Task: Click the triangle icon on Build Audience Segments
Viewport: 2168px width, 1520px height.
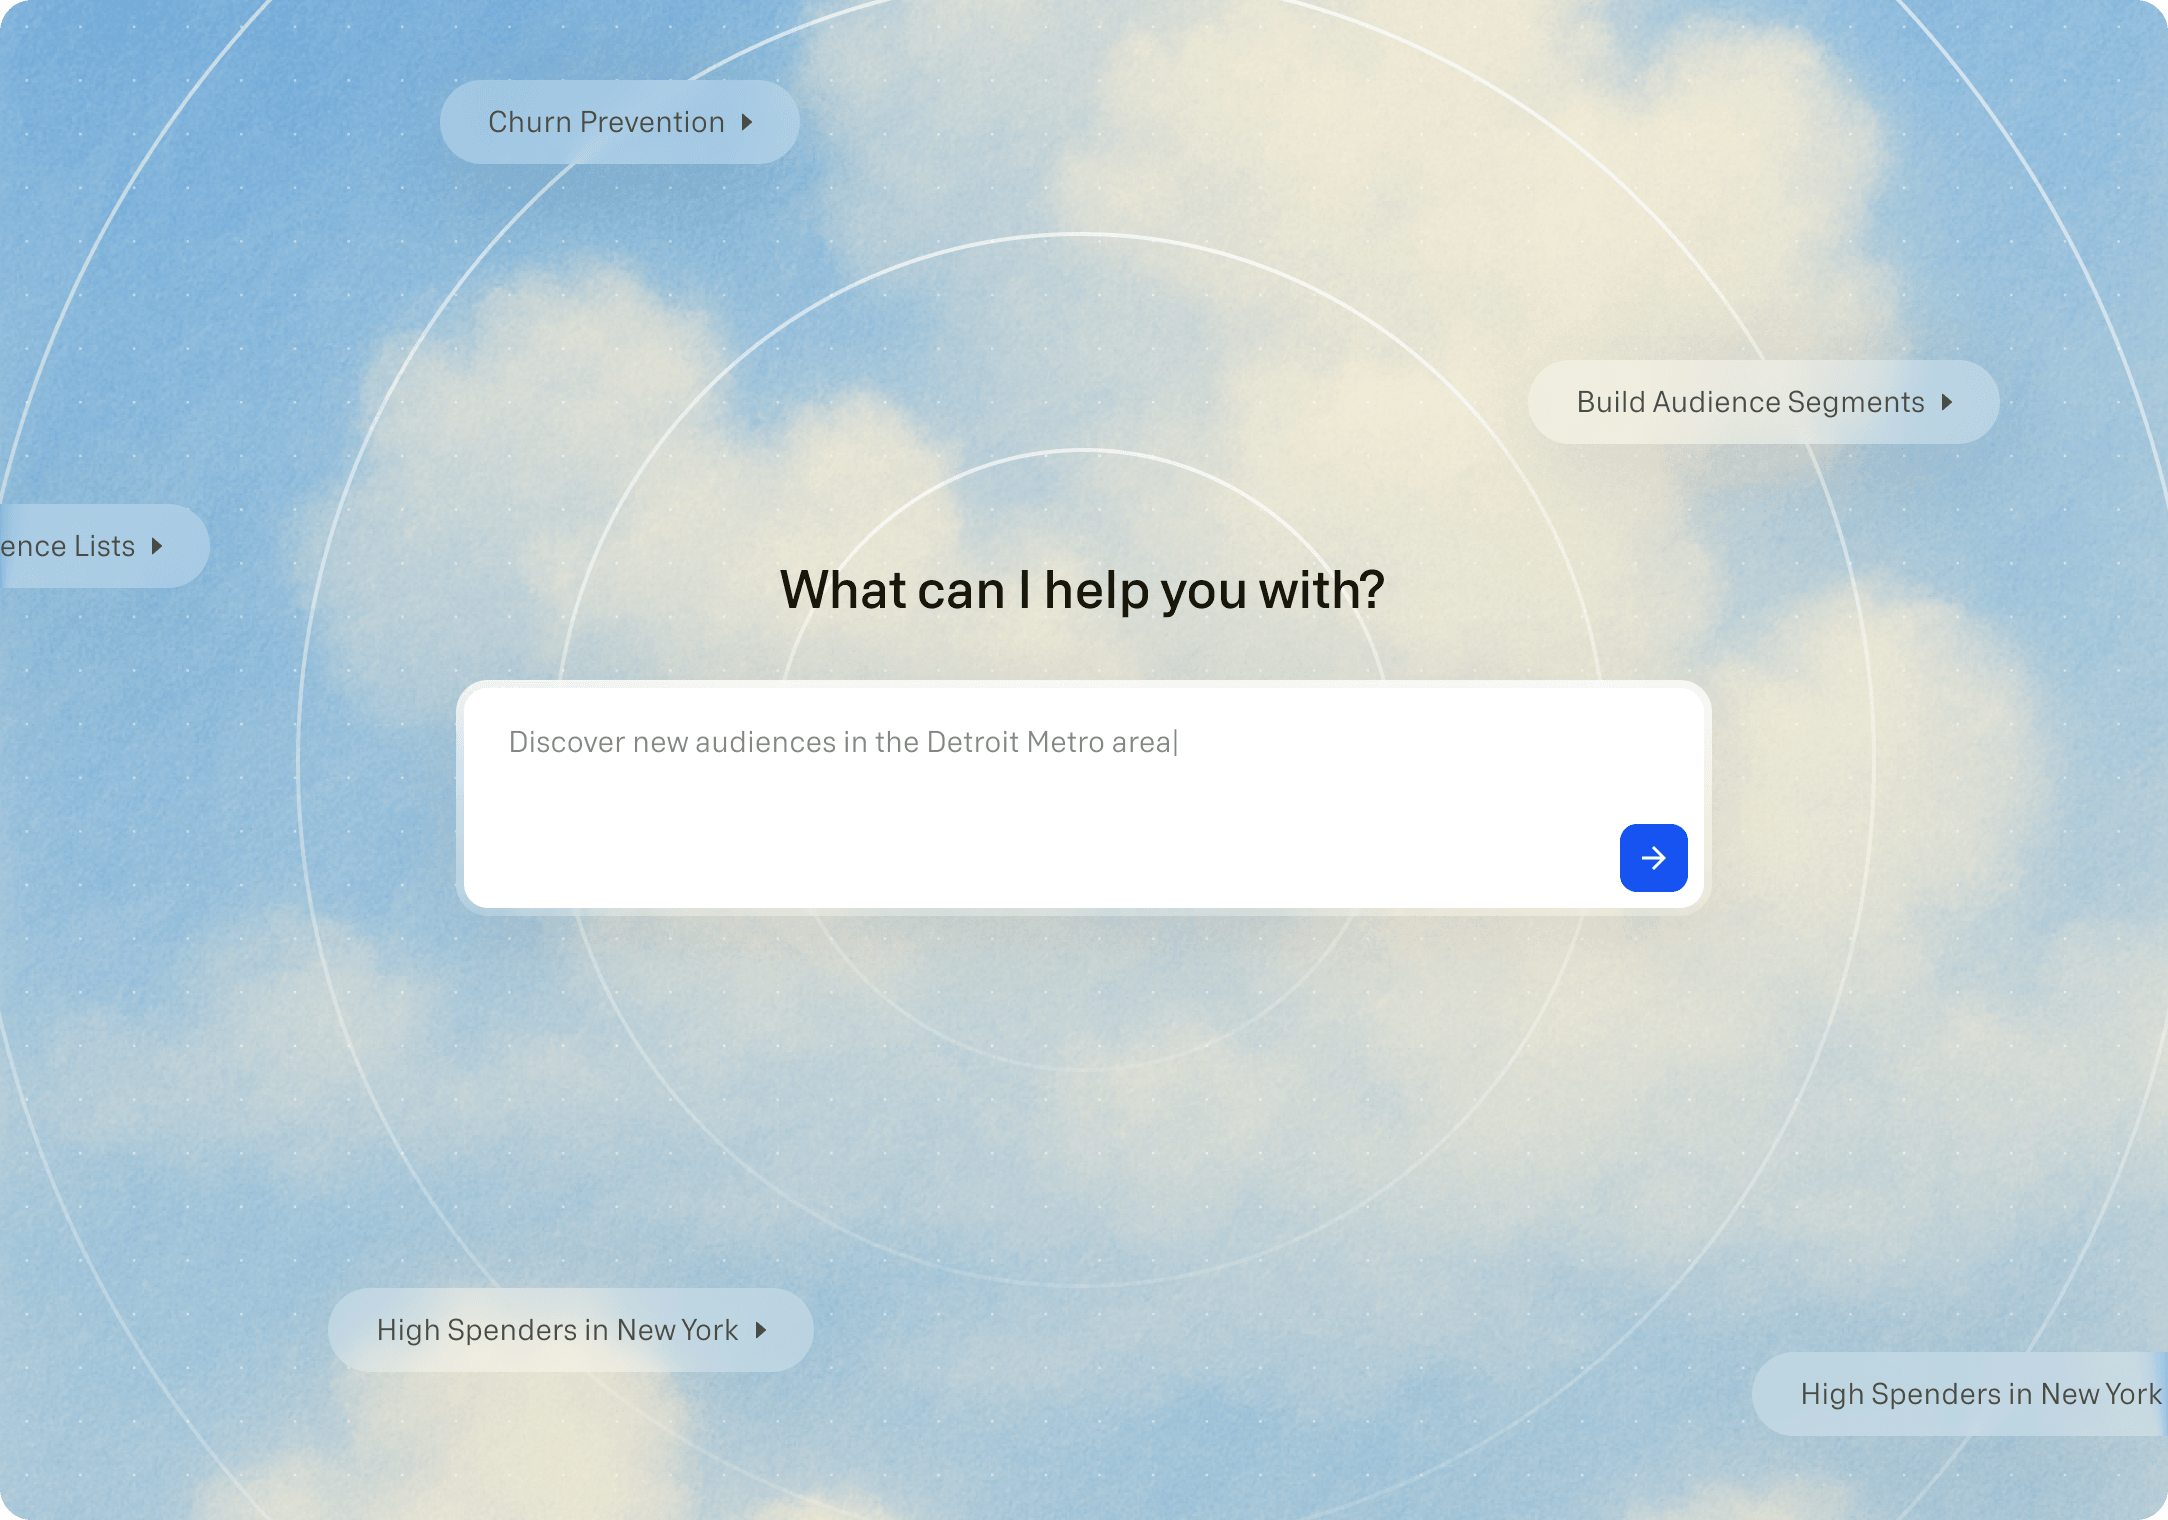Action: 1947,402
